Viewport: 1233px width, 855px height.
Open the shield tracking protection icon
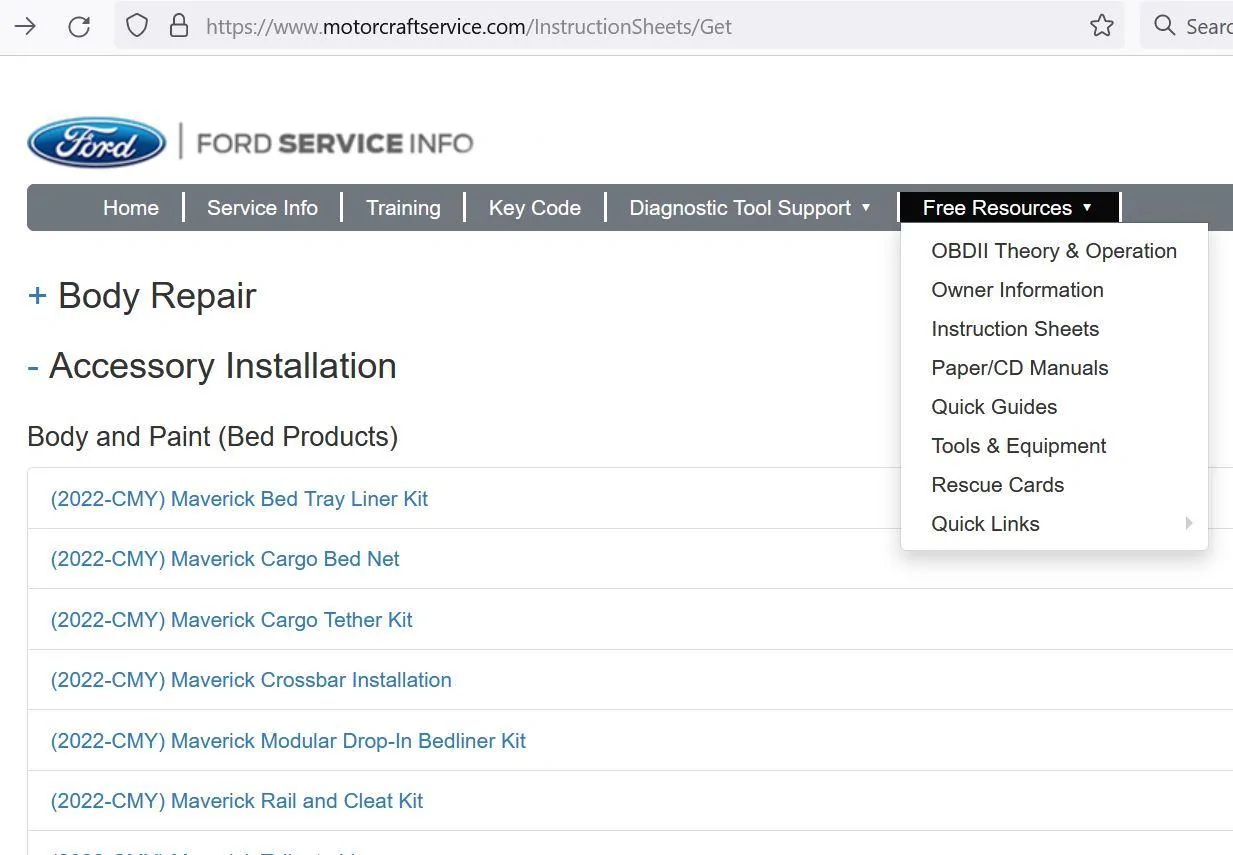click(x=137, y=26)
